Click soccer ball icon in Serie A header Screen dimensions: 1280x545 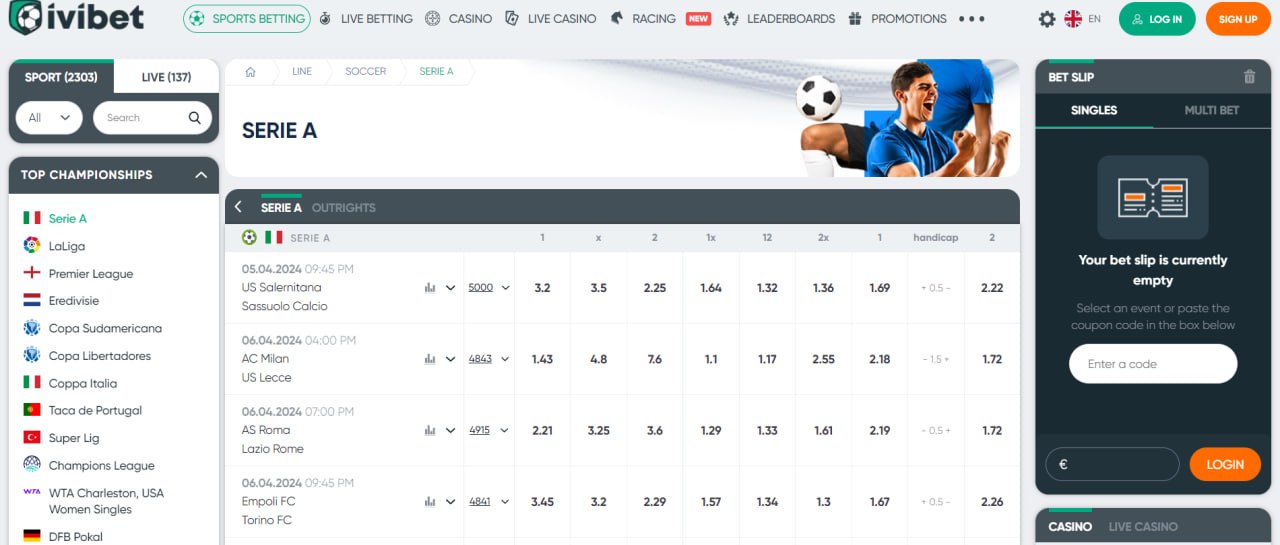pos(250,238)
